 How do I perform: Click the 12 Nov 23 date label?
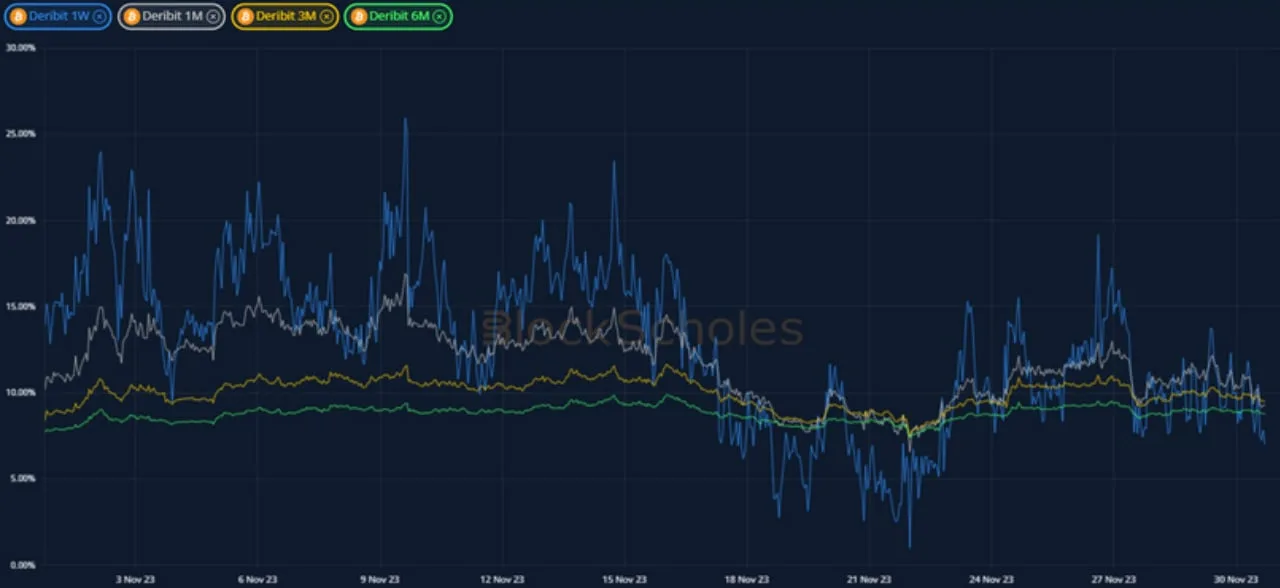pyautogui.click(x=502, y=579)
